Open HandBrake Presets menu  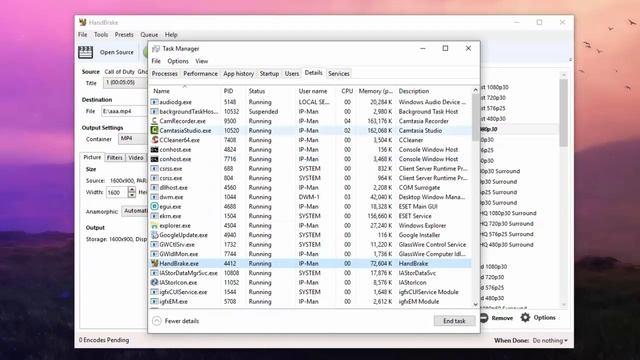[x=124, y=35]
